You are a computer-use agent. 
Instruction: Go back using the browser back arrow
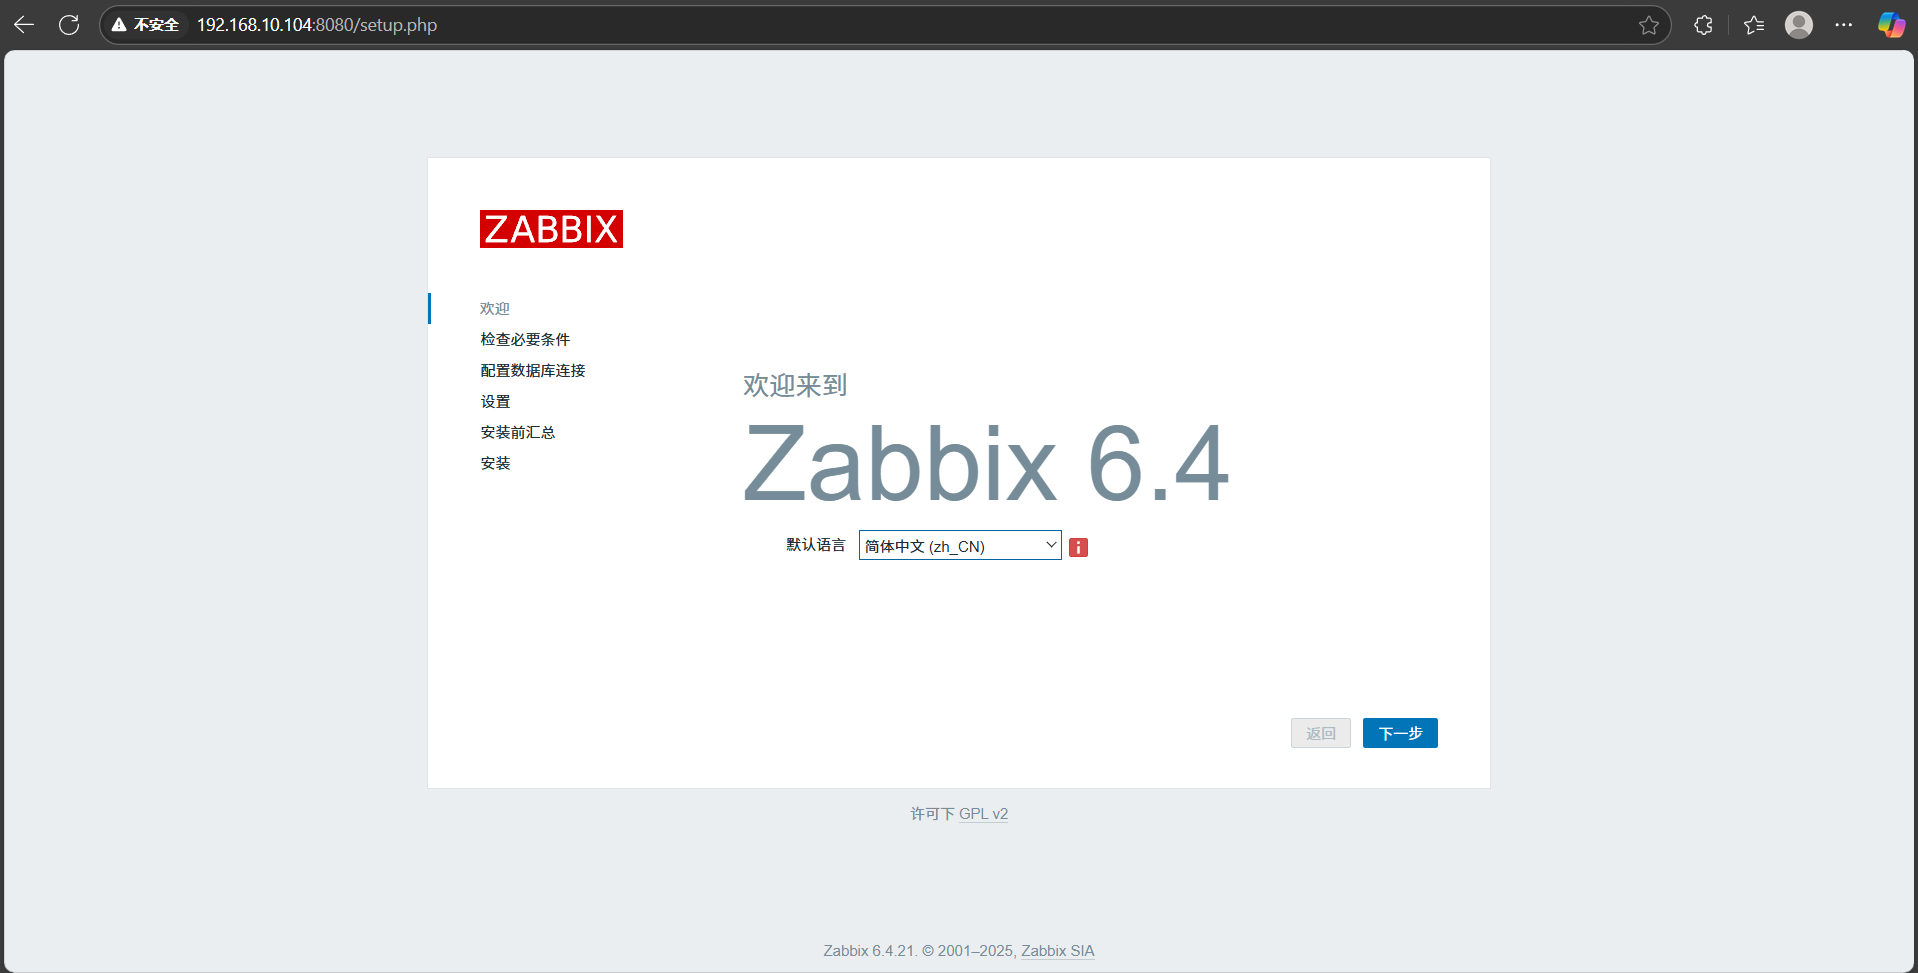tap(24, 25)
